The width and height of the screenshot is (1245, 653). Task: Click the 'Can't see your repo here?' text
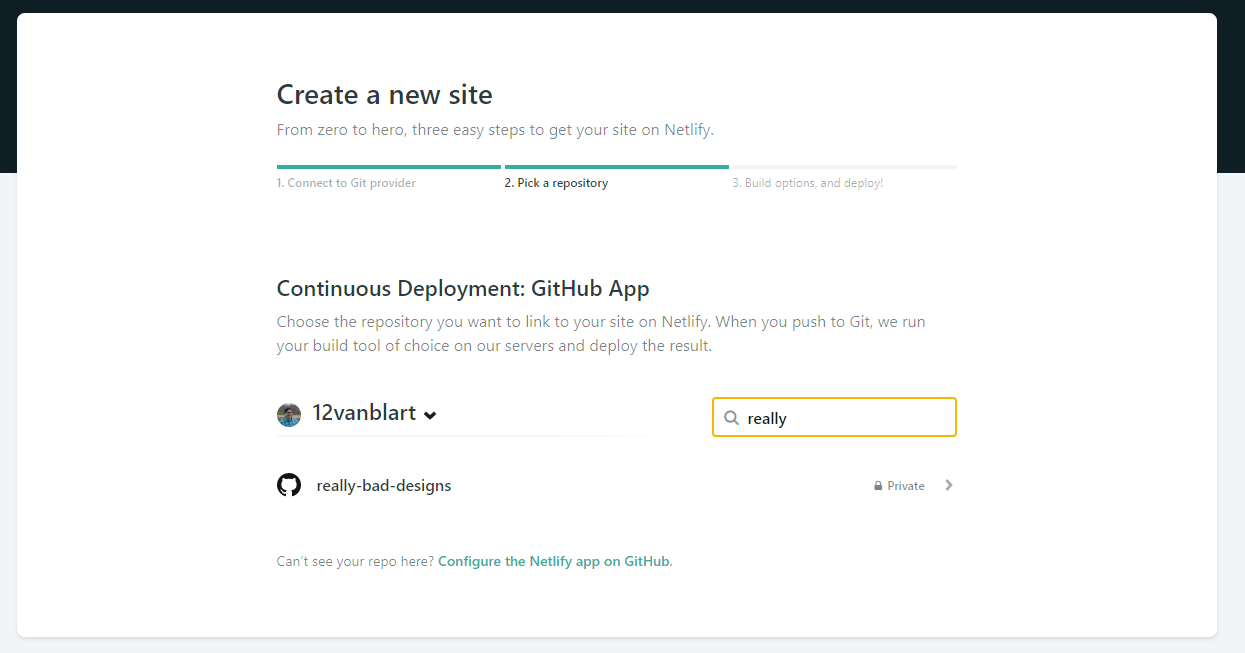pyautogui.click(x=355, y=562)
